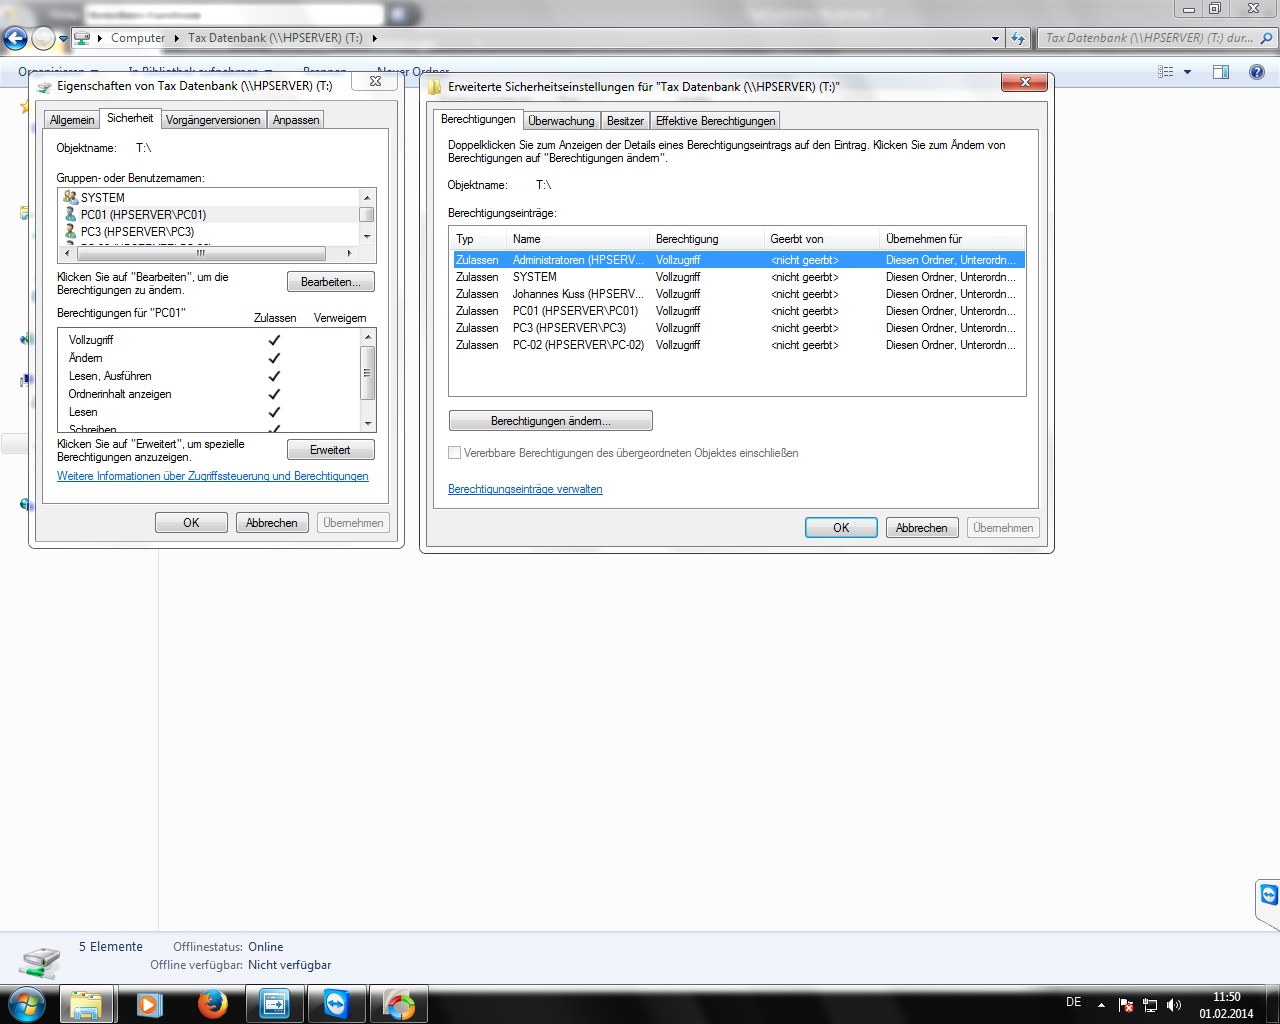Click the TeamViewer taskbar icon
Screen dimensions: 1280x1024
336,1004
